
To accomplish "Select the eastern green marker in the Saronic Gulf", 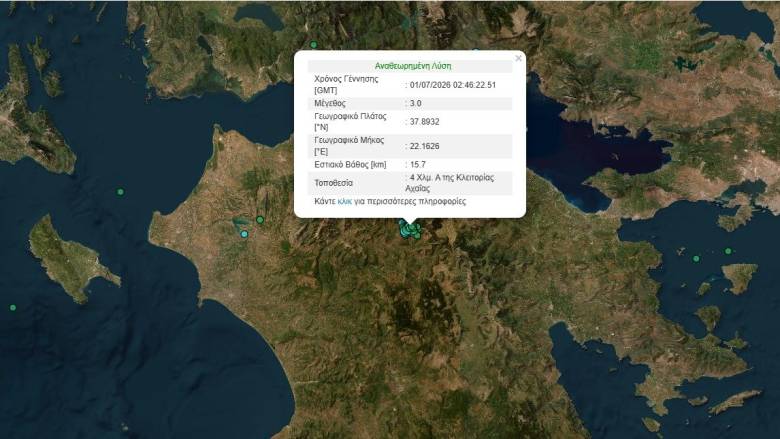I will (728, 252).
